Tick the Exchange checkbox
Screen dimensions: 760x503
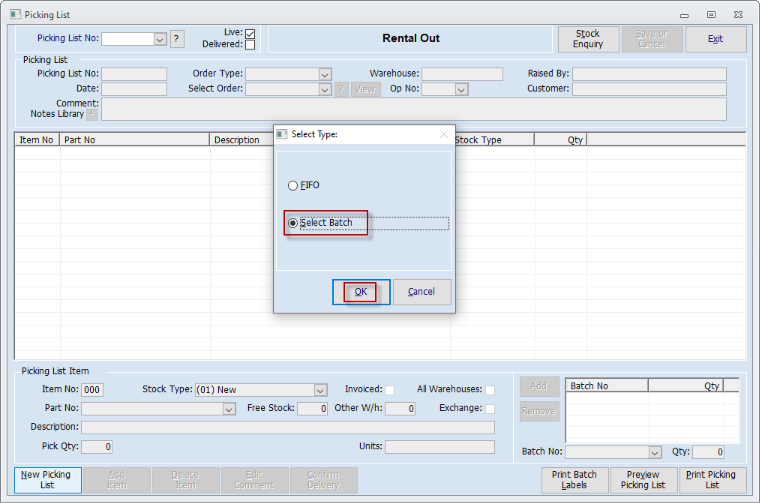pyautogui.click(x=490, y=409)
